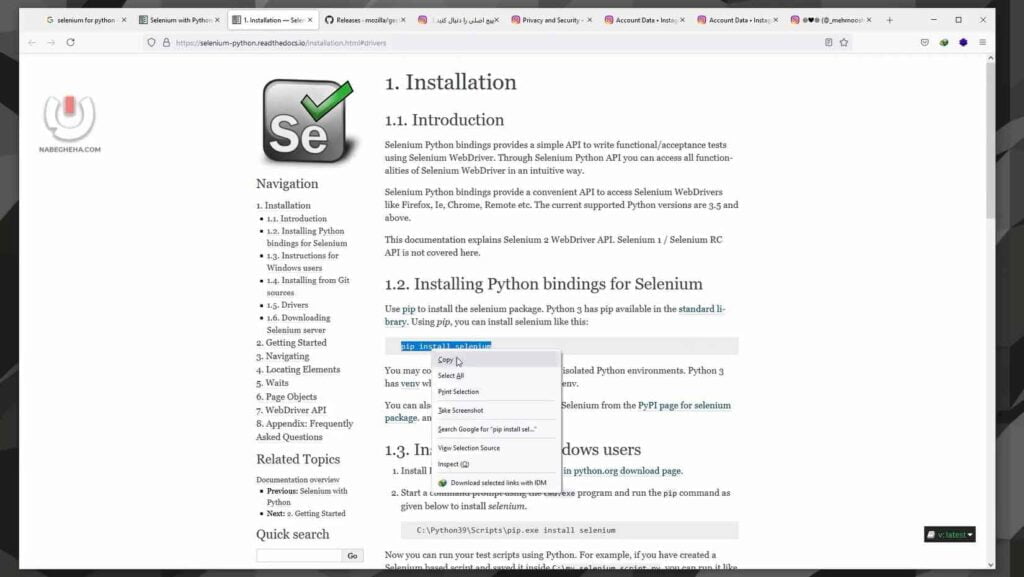
Task: Go back with the browser back arrow
Action: pos(32,42)
